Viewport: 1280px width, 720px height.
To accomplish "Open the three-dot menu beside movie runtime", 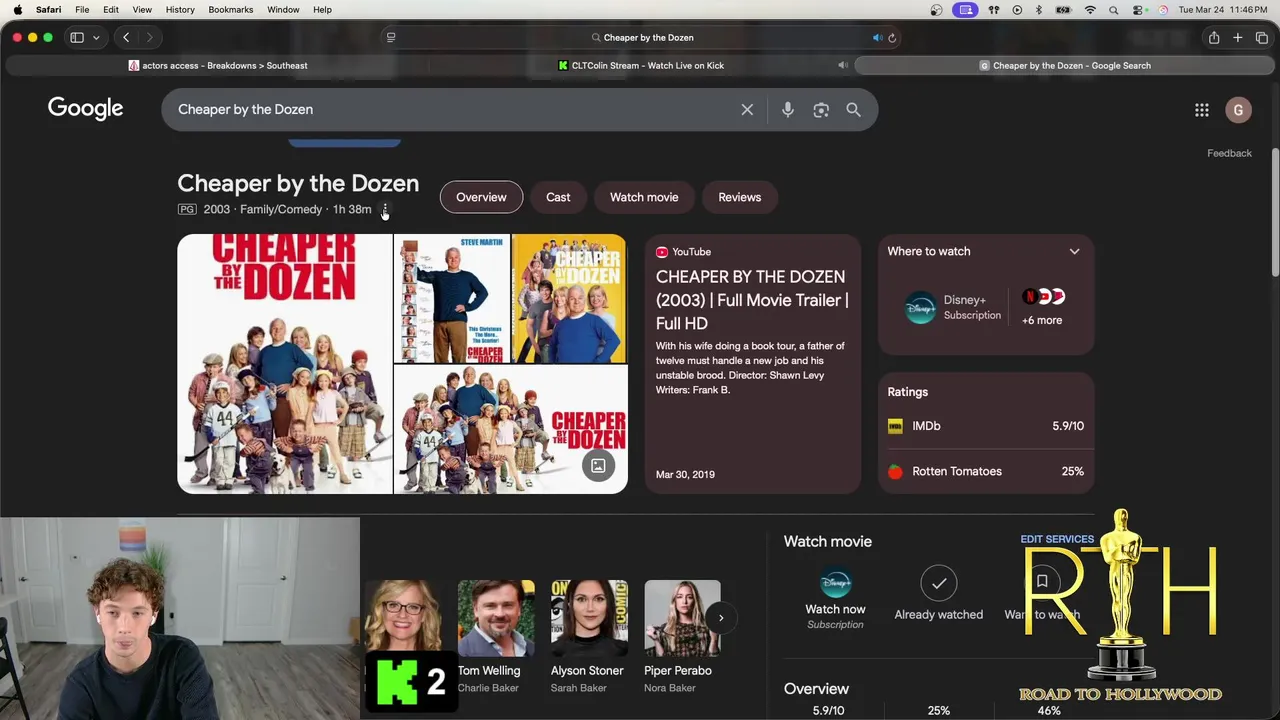I will click(384, 209).
